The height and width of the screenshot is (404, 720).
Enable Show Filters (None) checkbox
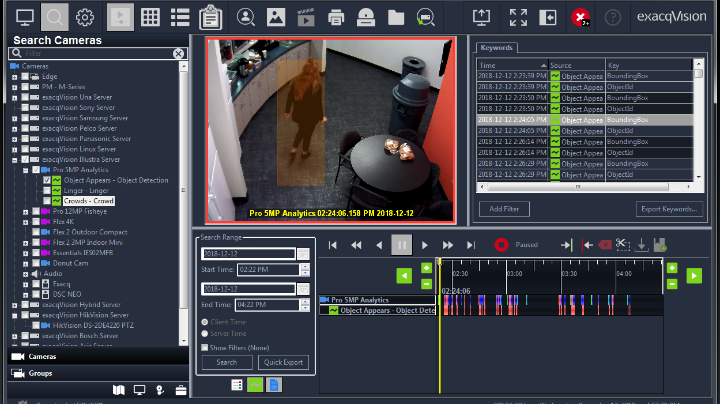click(205, 348)
